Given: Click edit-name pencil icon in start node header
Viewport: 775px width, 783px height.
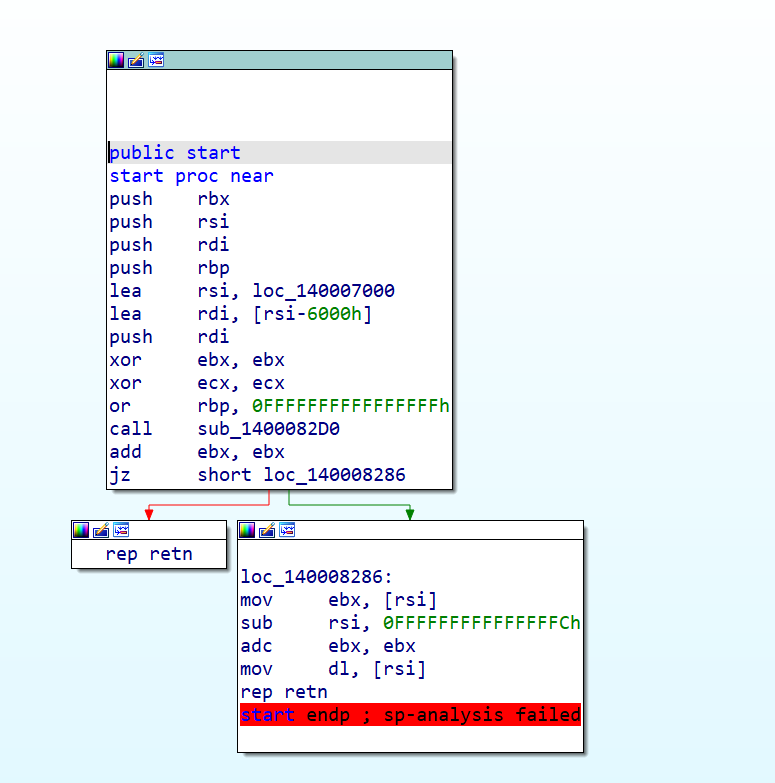Looking at the screenshot, I should 136,60.
